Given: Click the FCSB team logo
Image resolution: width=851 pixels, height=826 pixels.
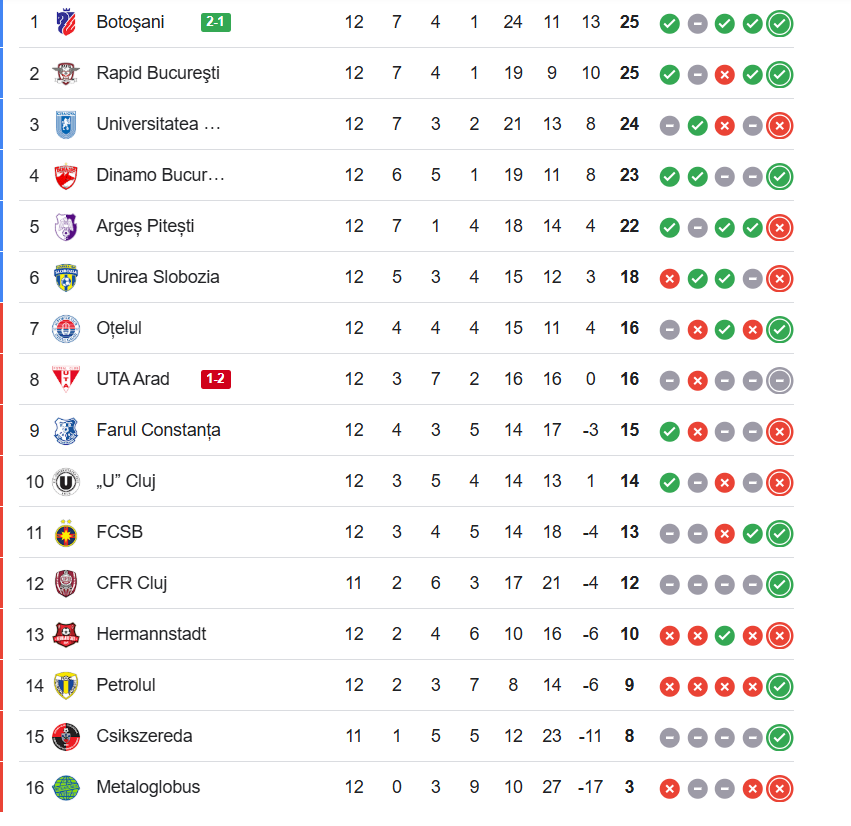Looking at the screenshot, I should click(x=66, y=532).
